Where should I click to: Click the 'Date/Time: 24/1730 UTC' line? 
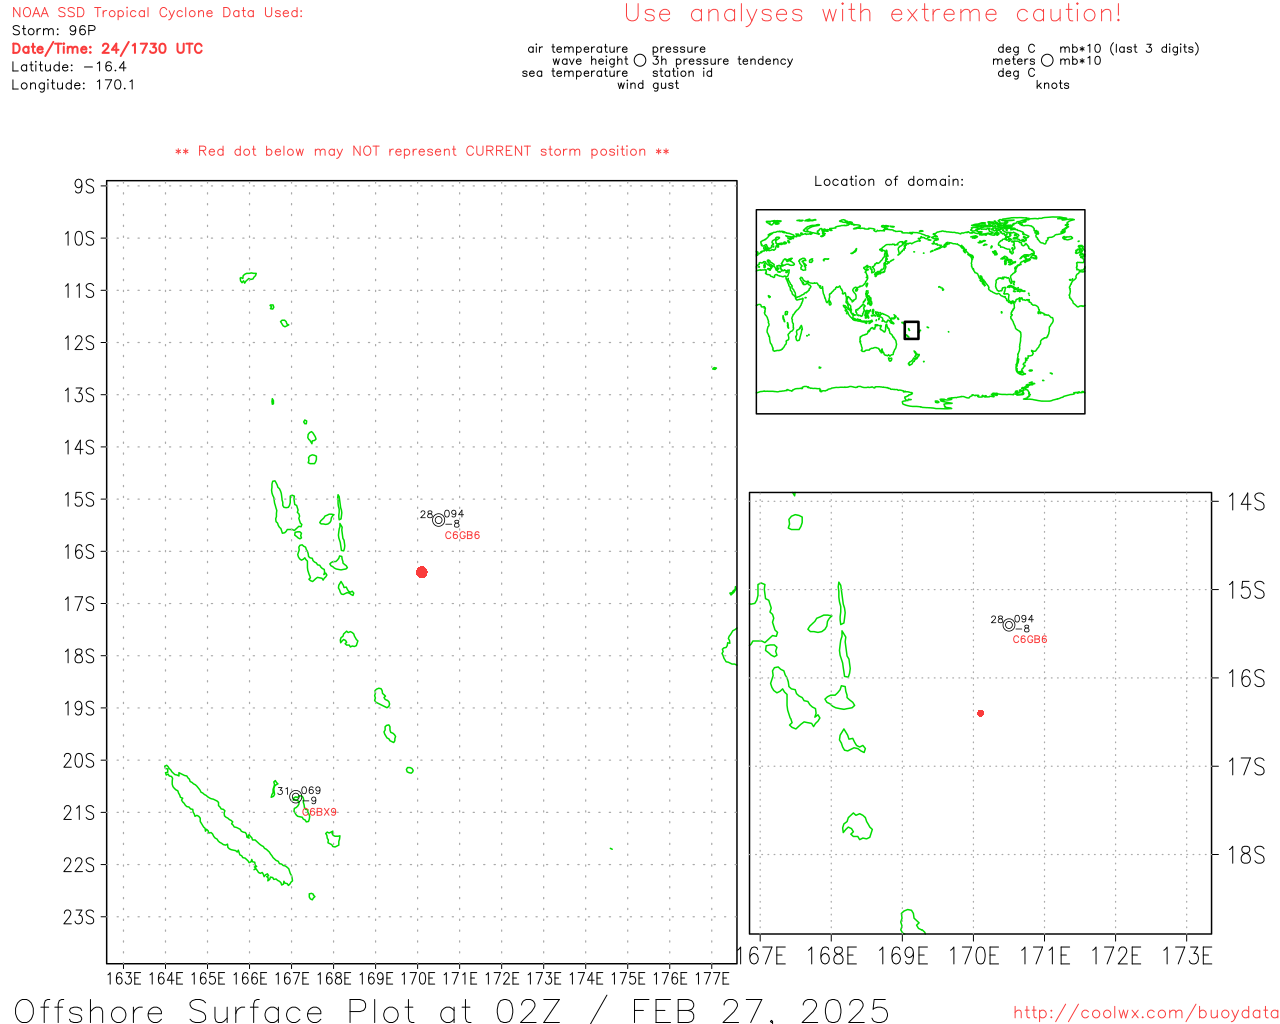(107, 49)
